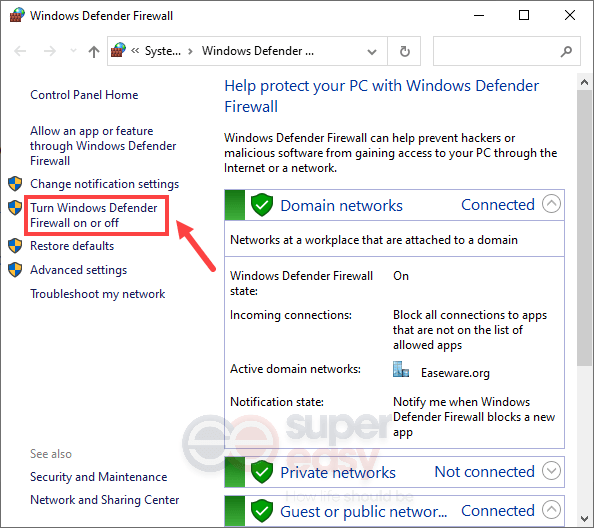The image size is (594, 528).
Task: Open Change notification settings
Action: (105, 184)
